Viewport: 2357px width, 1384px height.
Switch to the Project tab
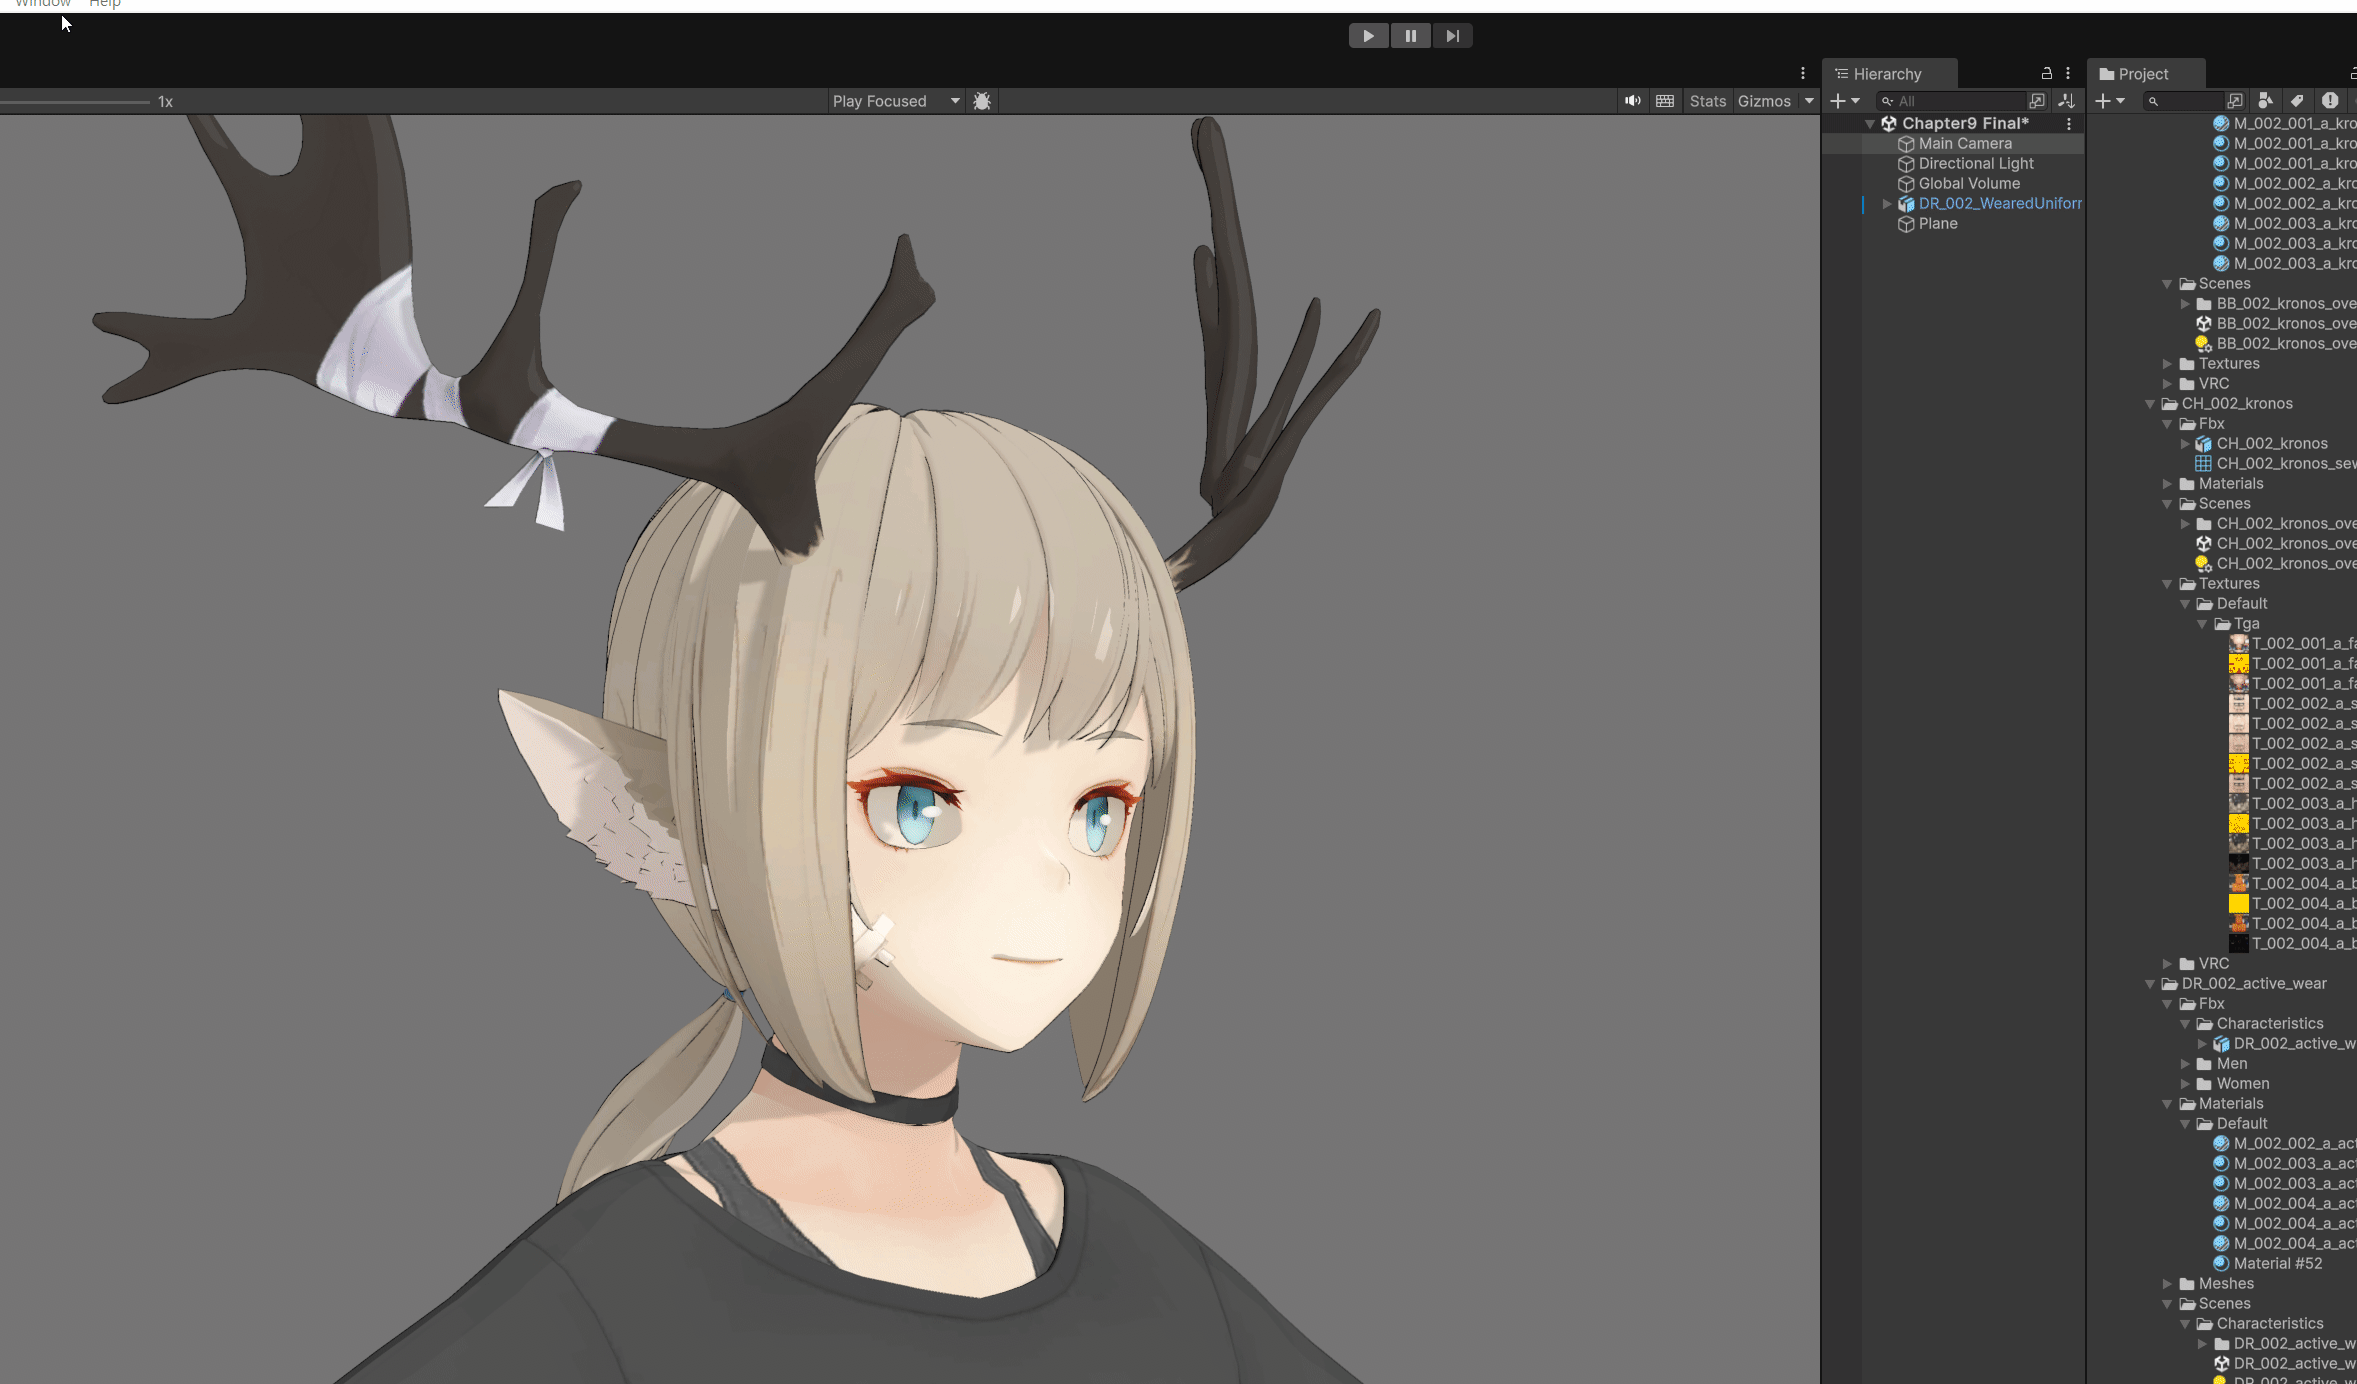coord(2143,74)
